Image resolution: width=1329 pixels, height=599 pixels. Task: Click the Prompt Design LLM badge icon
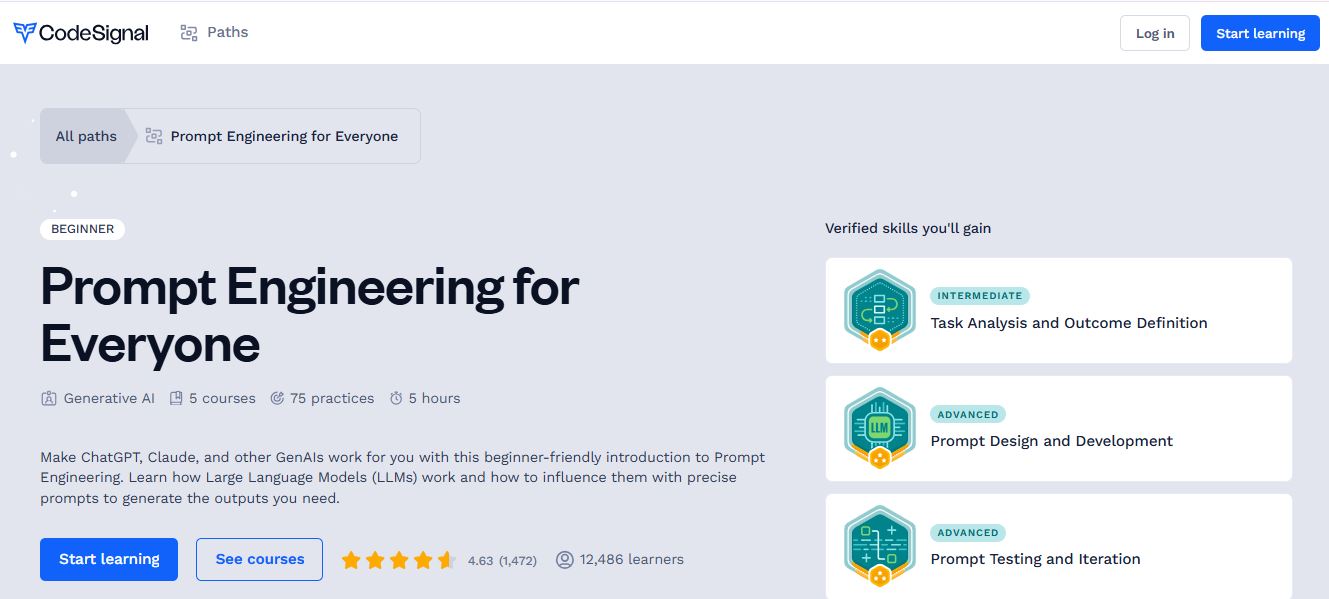click(879, 429)
